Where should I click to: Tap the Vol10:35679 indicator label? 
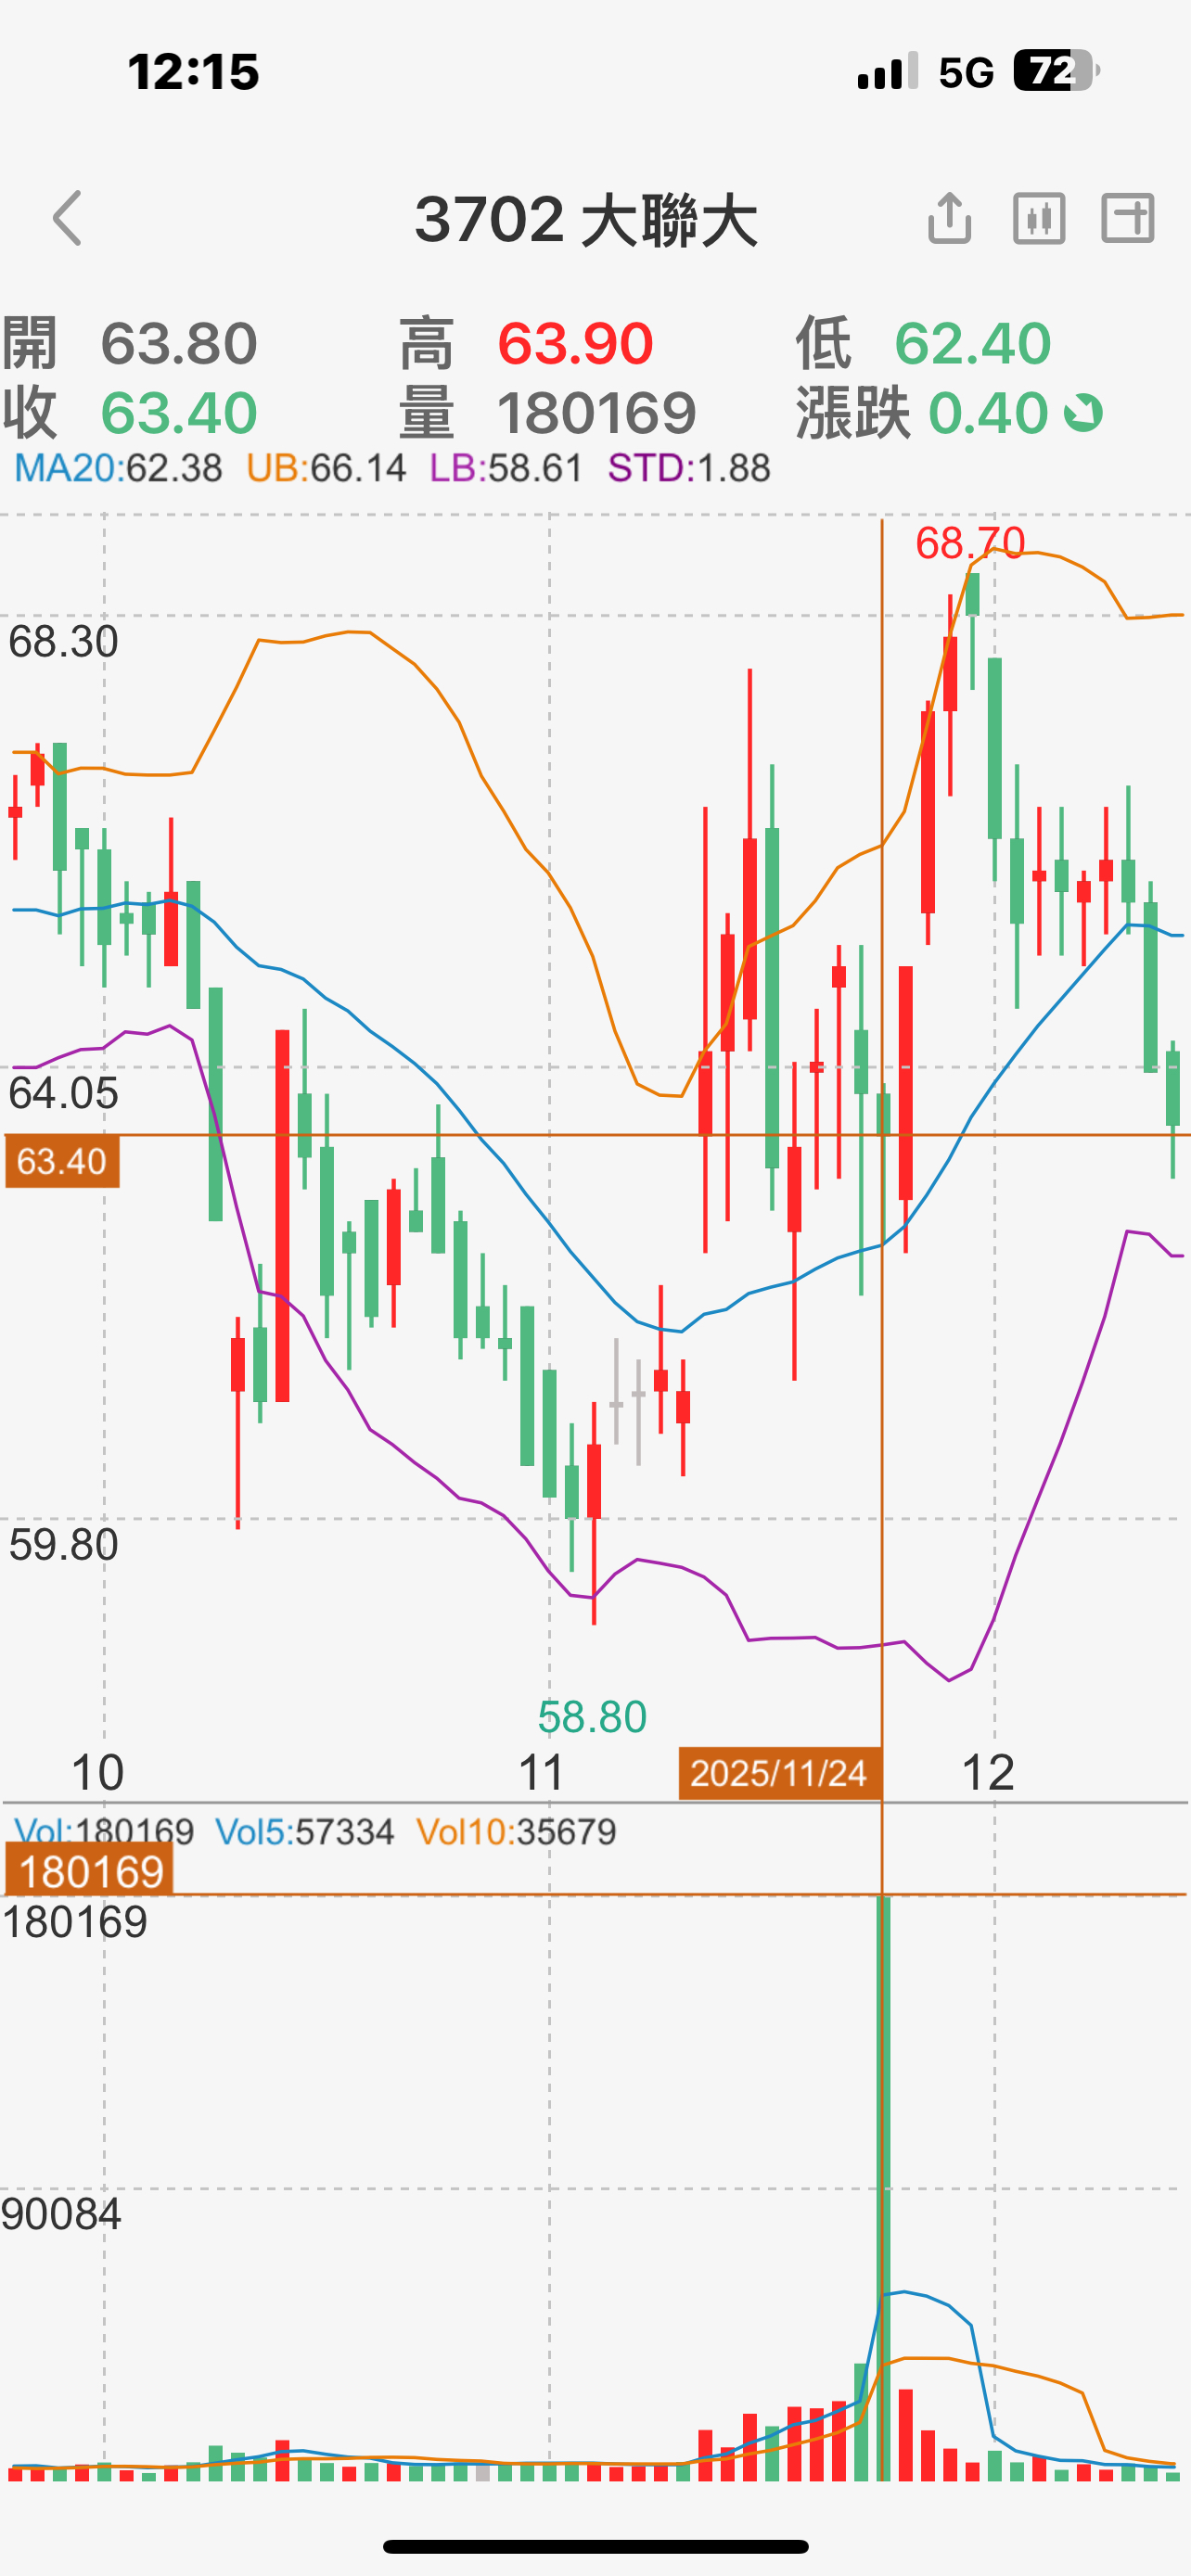pos(516,1832)
